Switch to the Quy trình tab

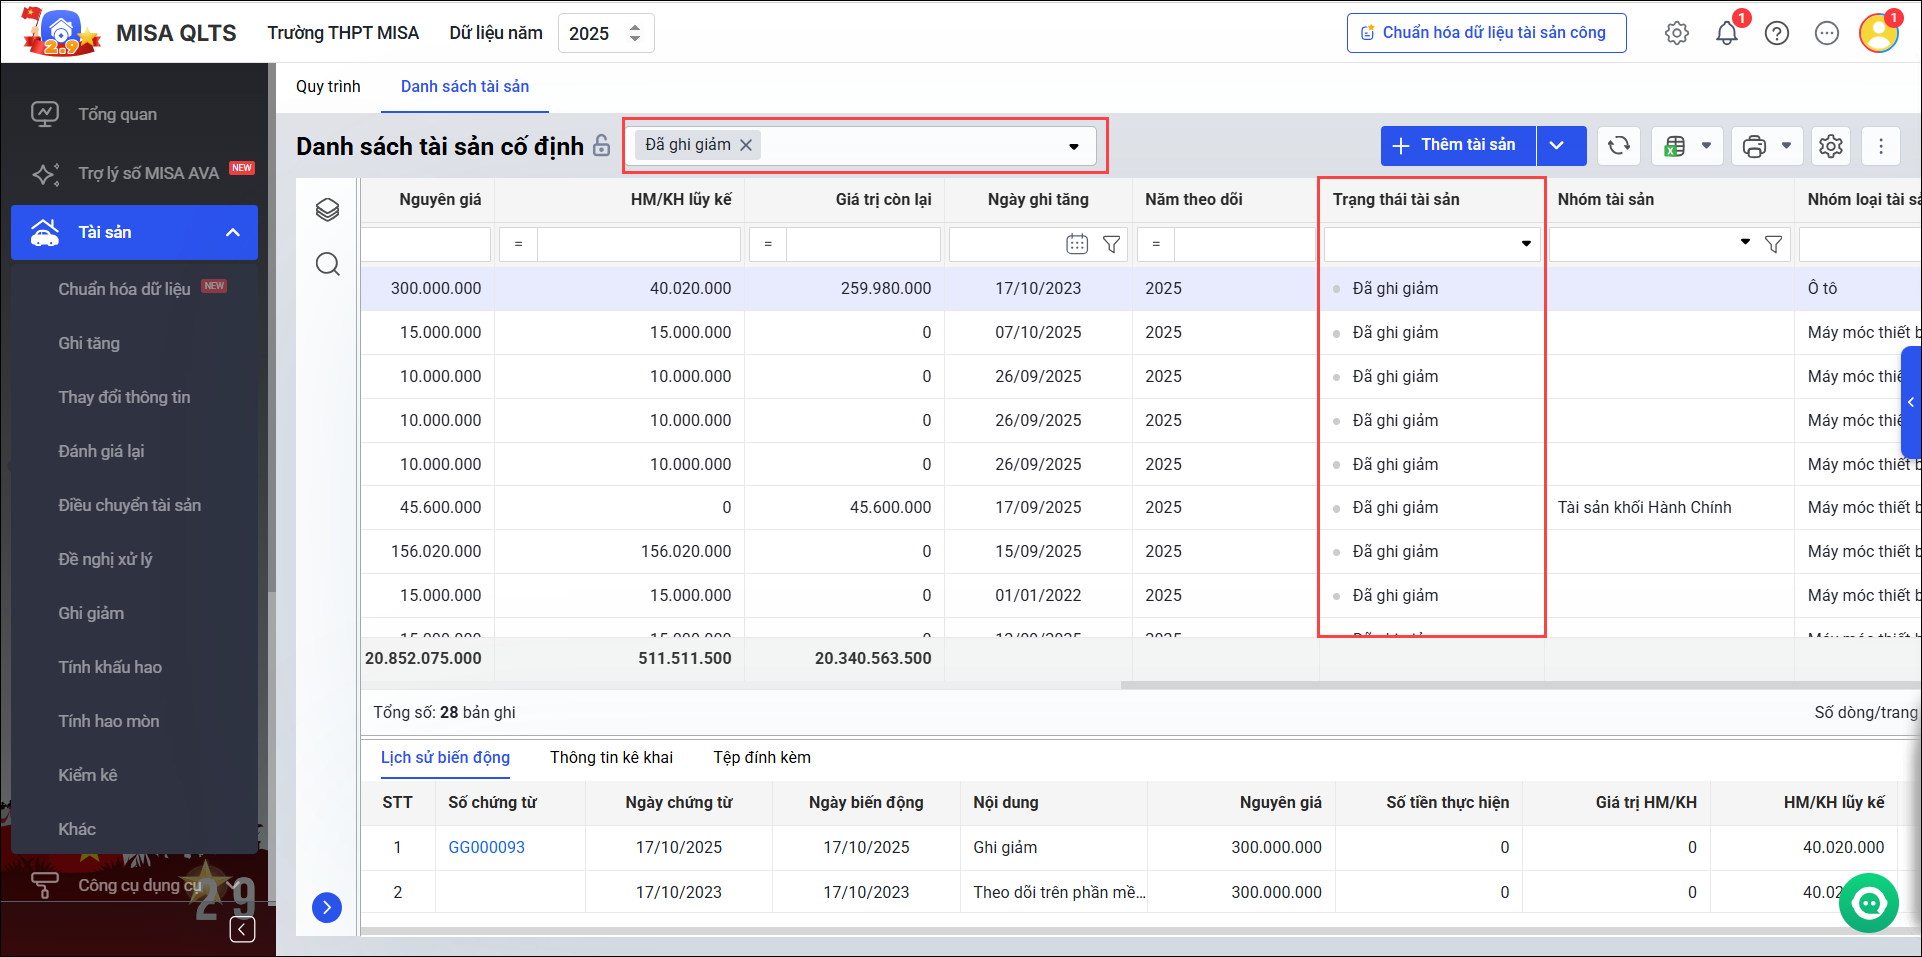[328, 87]
